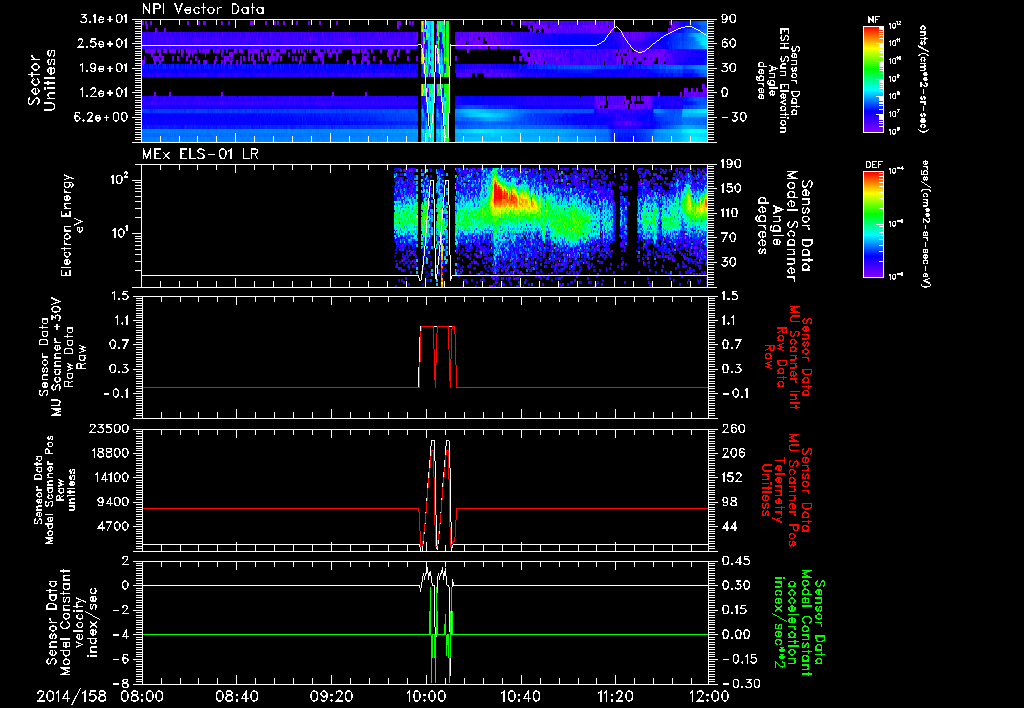Click the 44 telemetry tick value

728,526
